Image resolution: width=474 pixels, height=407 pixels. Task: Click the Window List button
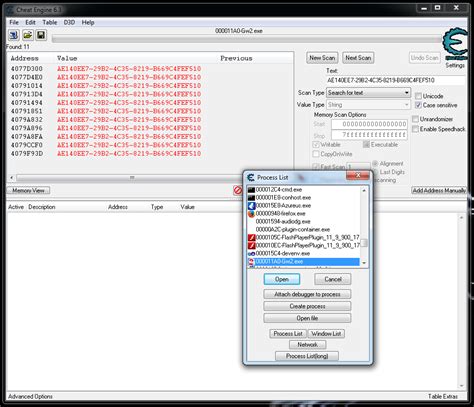click(x=326, y=334)
